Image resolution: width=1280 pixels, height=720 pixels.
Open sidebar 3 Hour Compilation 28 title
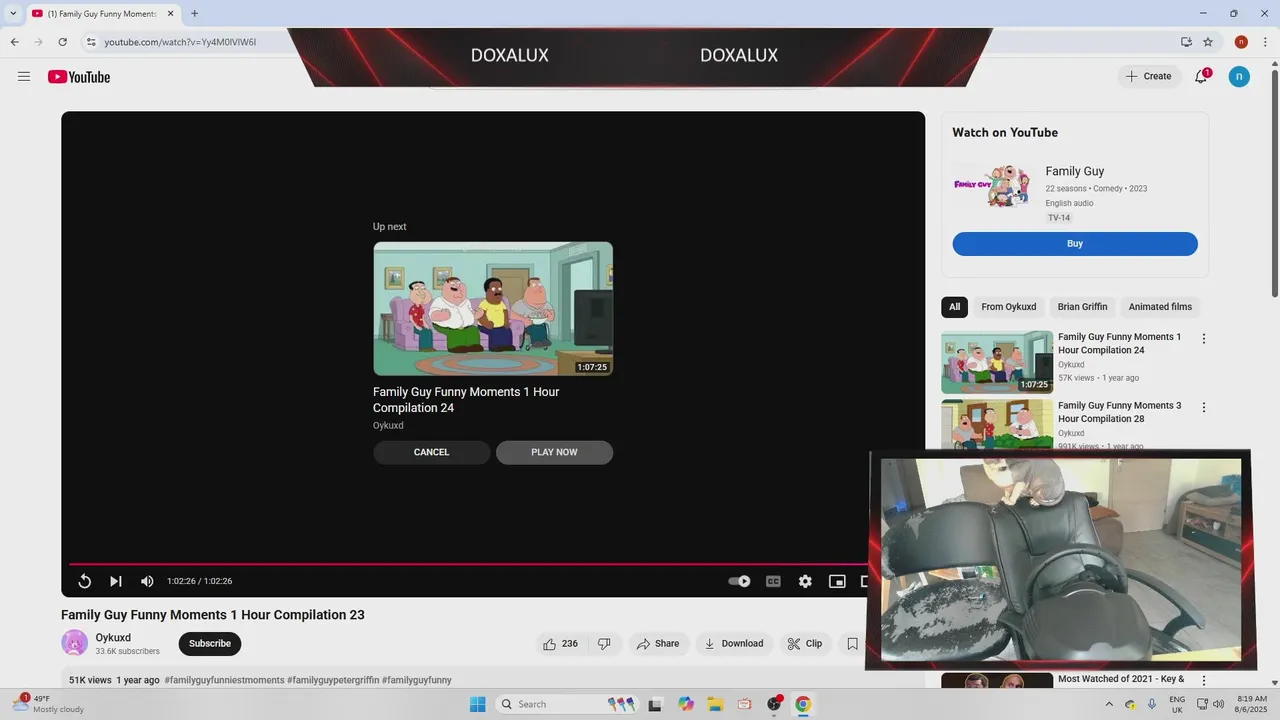[x=1119, y=412]
